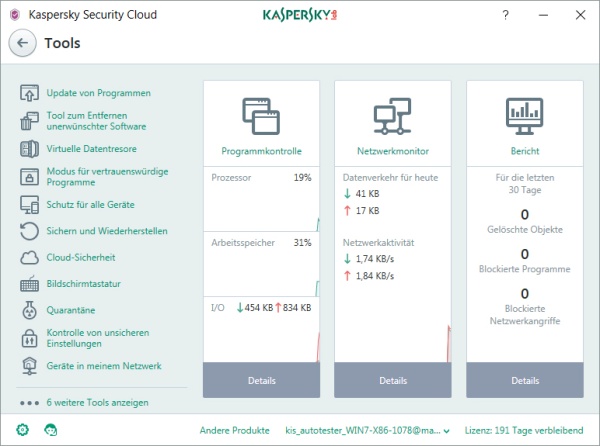Open Update von Programmen
The image size is (600, 446).
click(x=99, y=93)
